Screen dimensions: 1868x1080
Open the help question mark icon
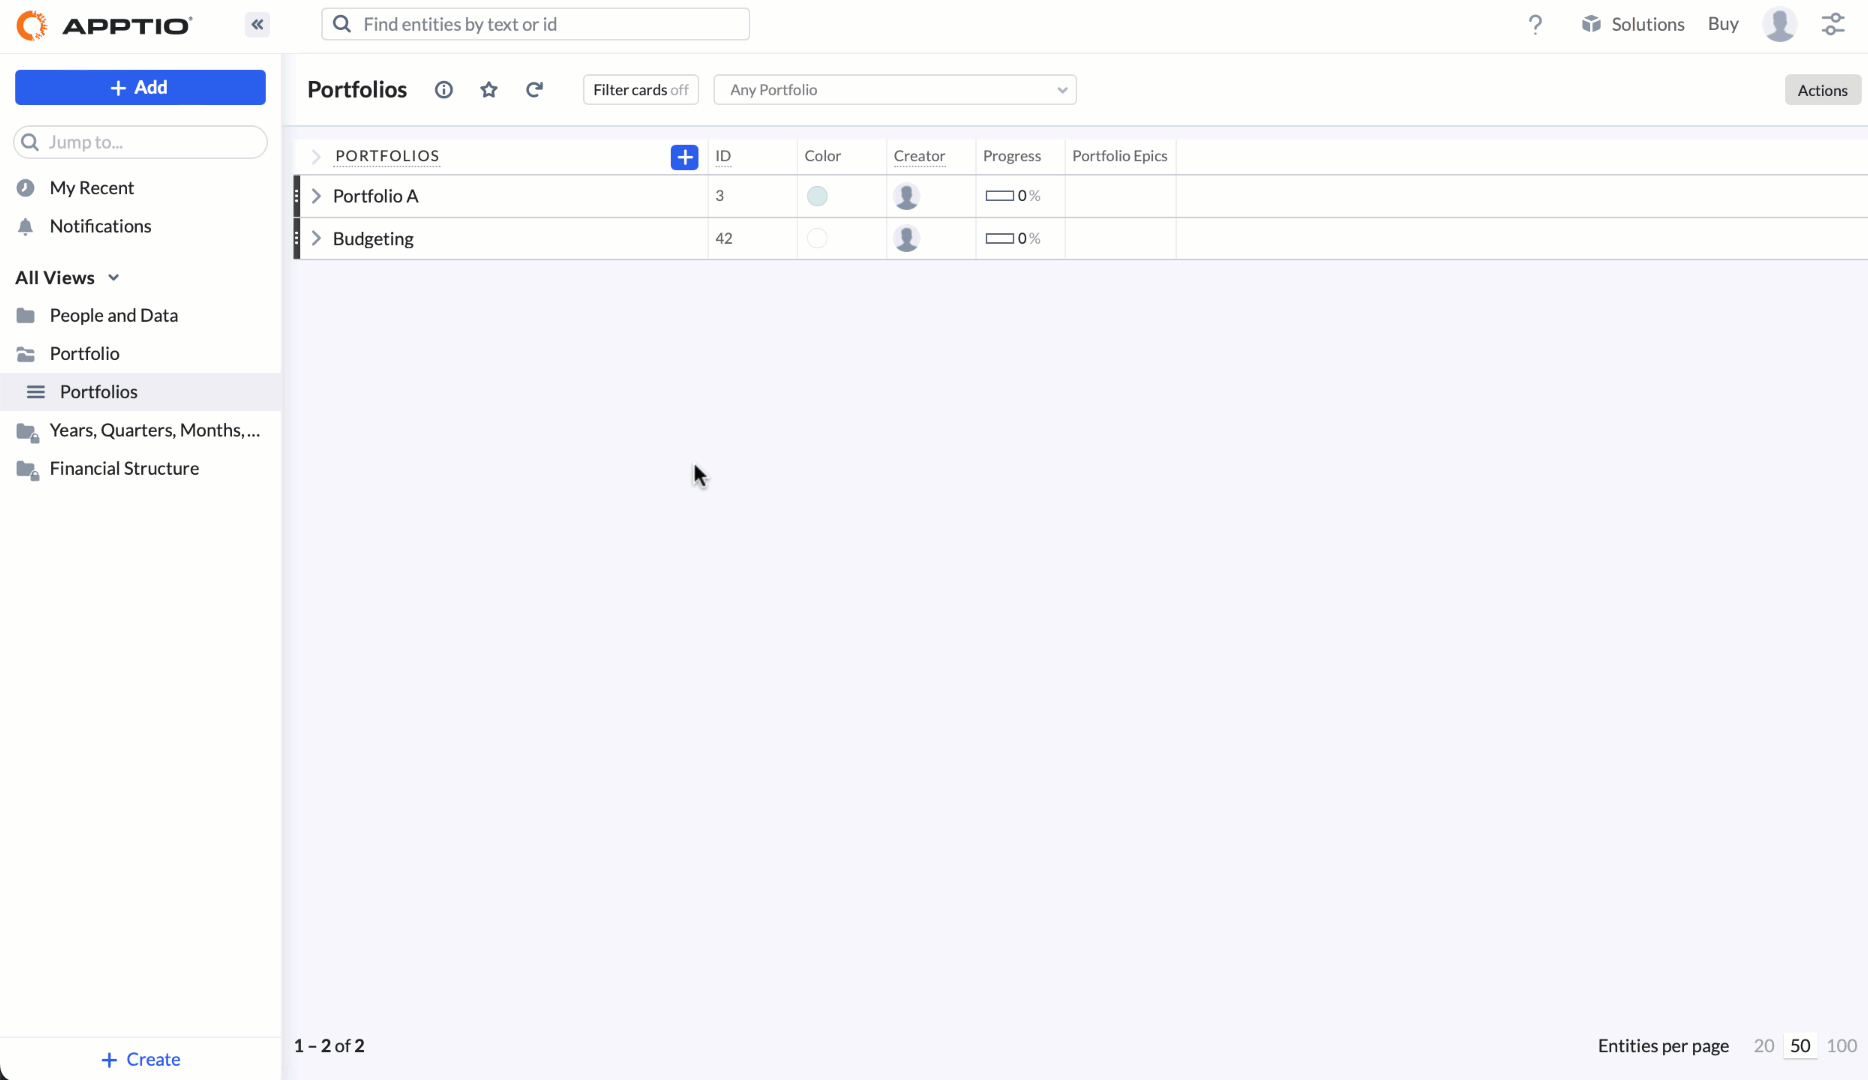click(1535, 24)
